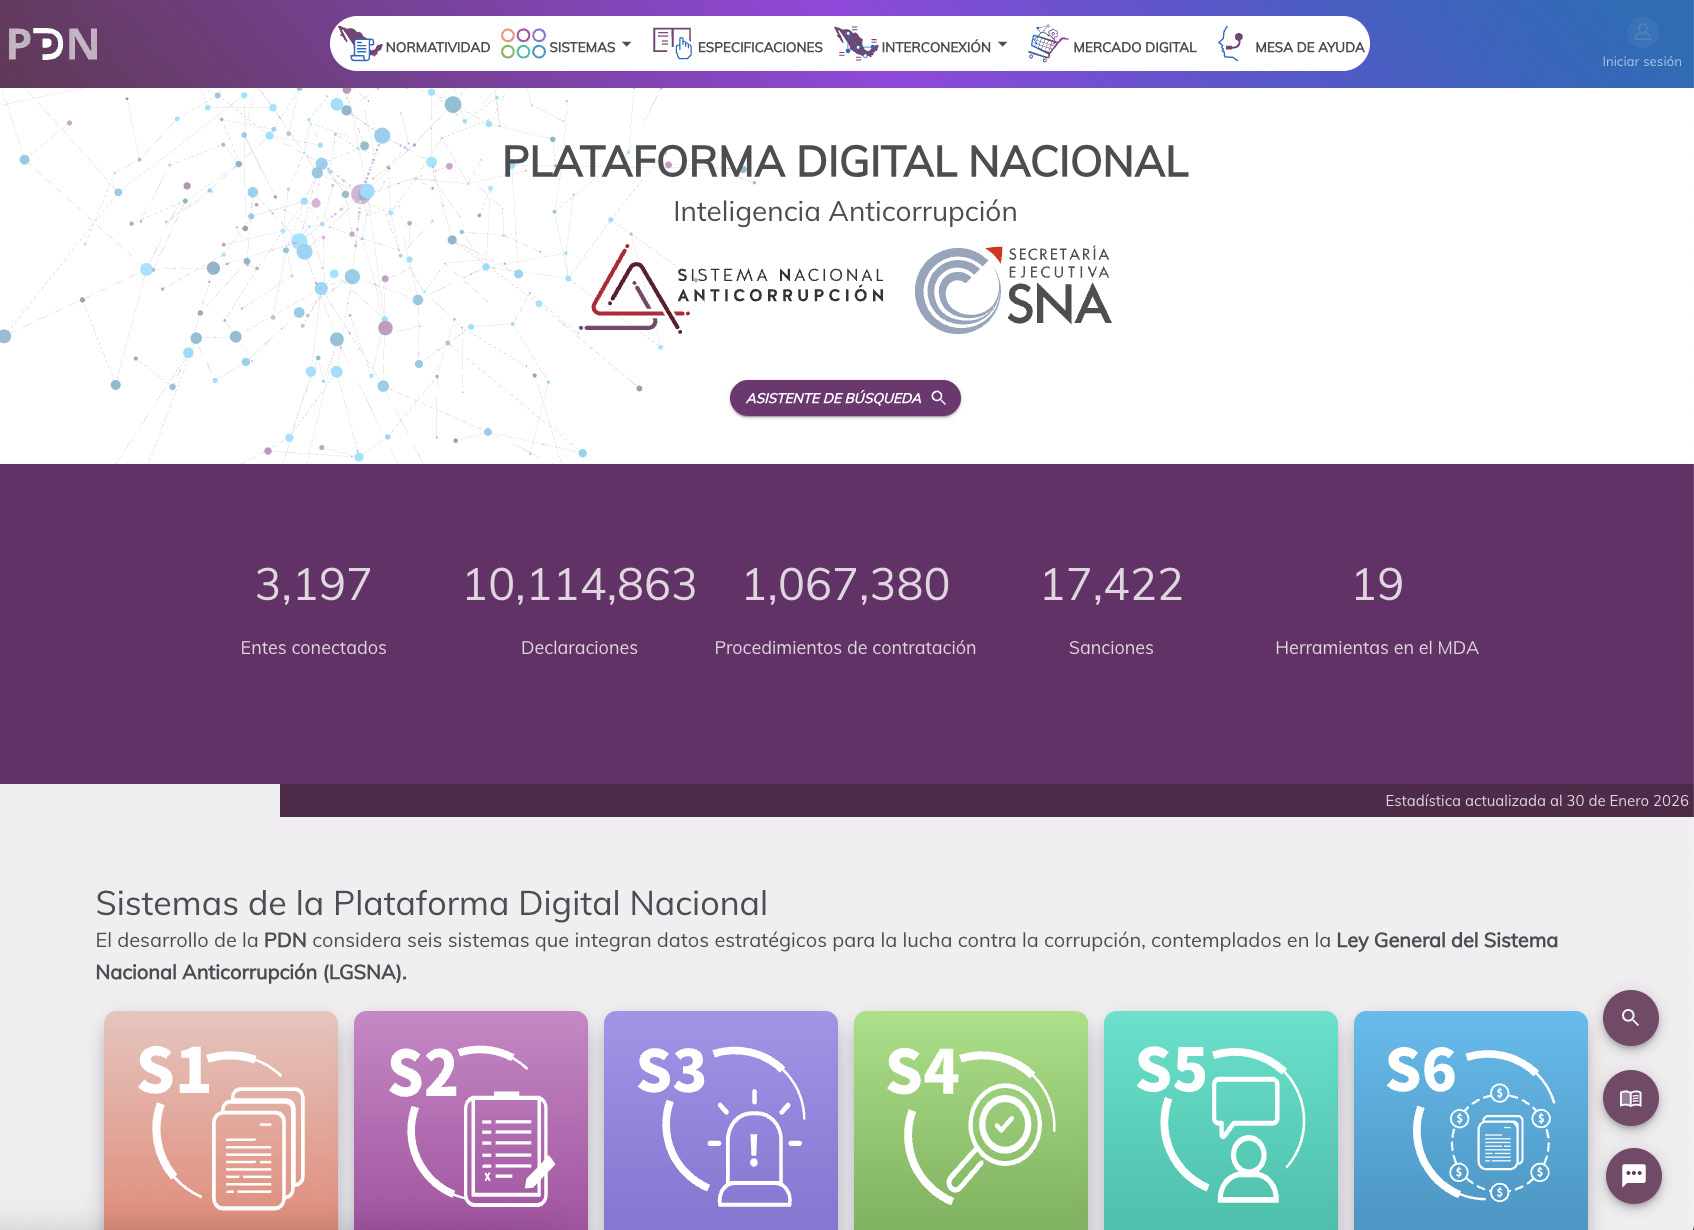Open the S6 contracting system card

[1471, 1120]
